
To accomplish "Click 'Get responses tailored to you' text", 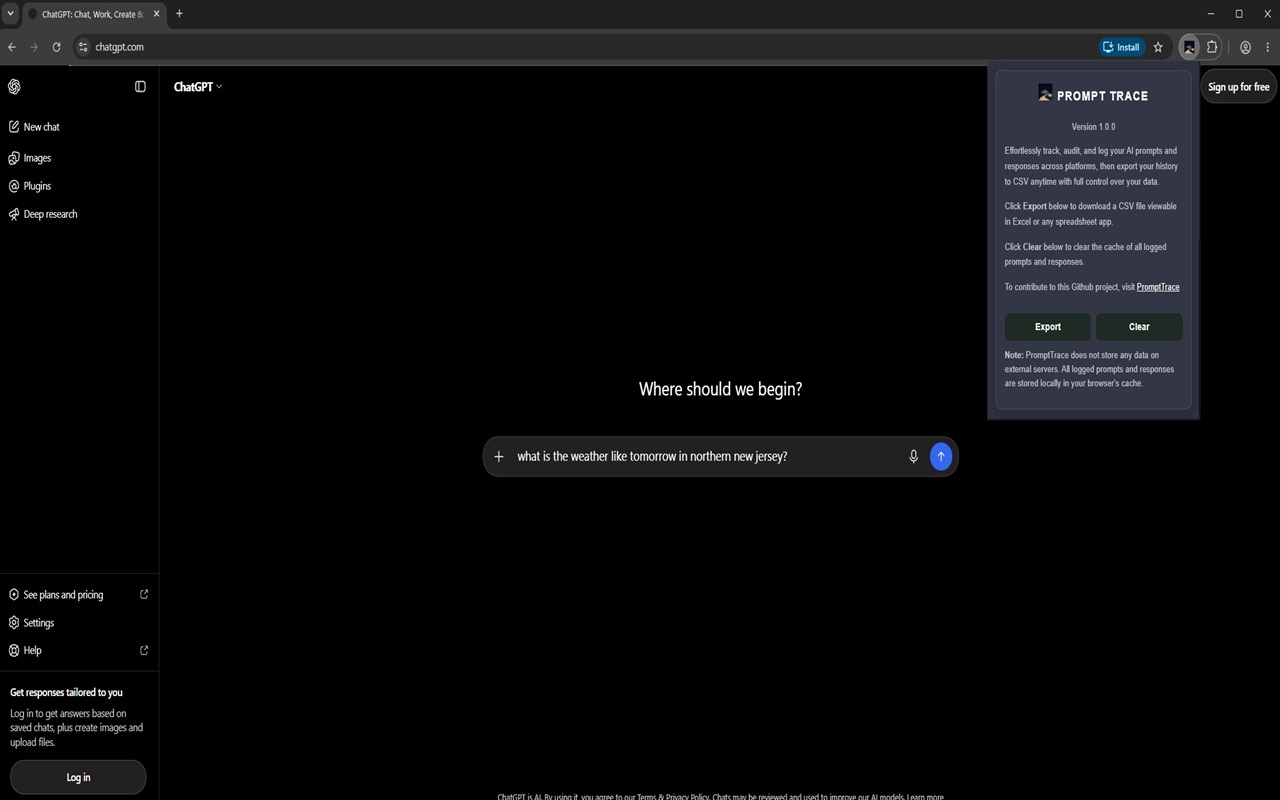I will click(66, 692).
